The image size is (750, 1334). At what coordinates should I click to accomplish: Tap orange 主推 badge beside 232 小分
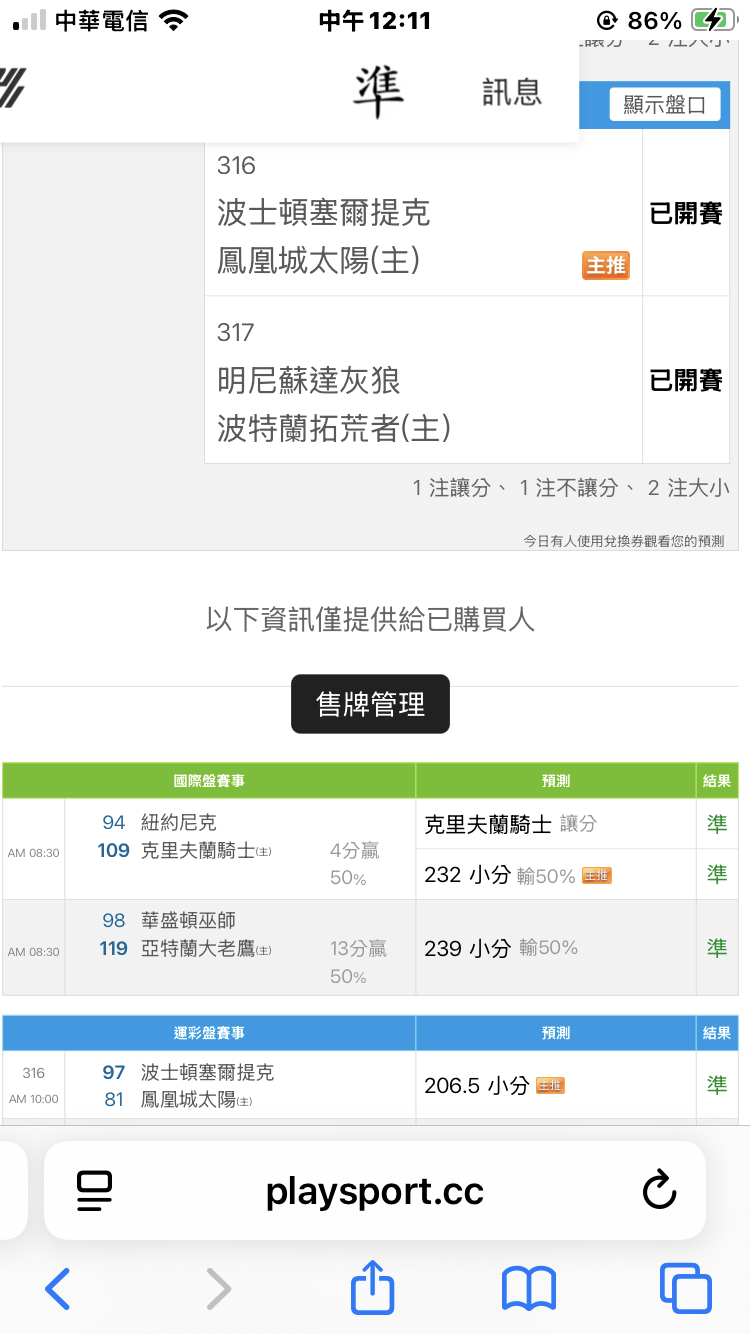pos(596,875)
